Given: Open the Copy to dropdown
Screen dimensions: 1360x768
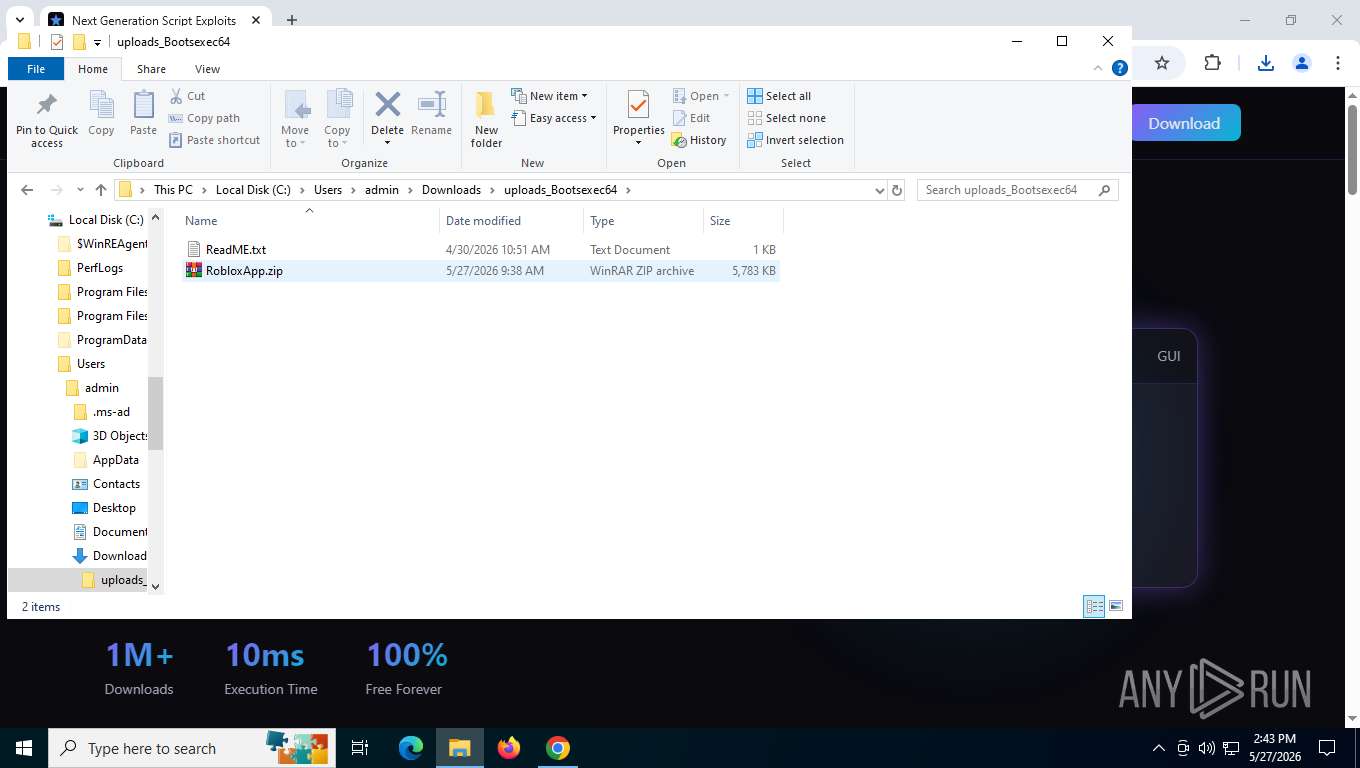Looking at the screenshot, I should pos(337,120).
